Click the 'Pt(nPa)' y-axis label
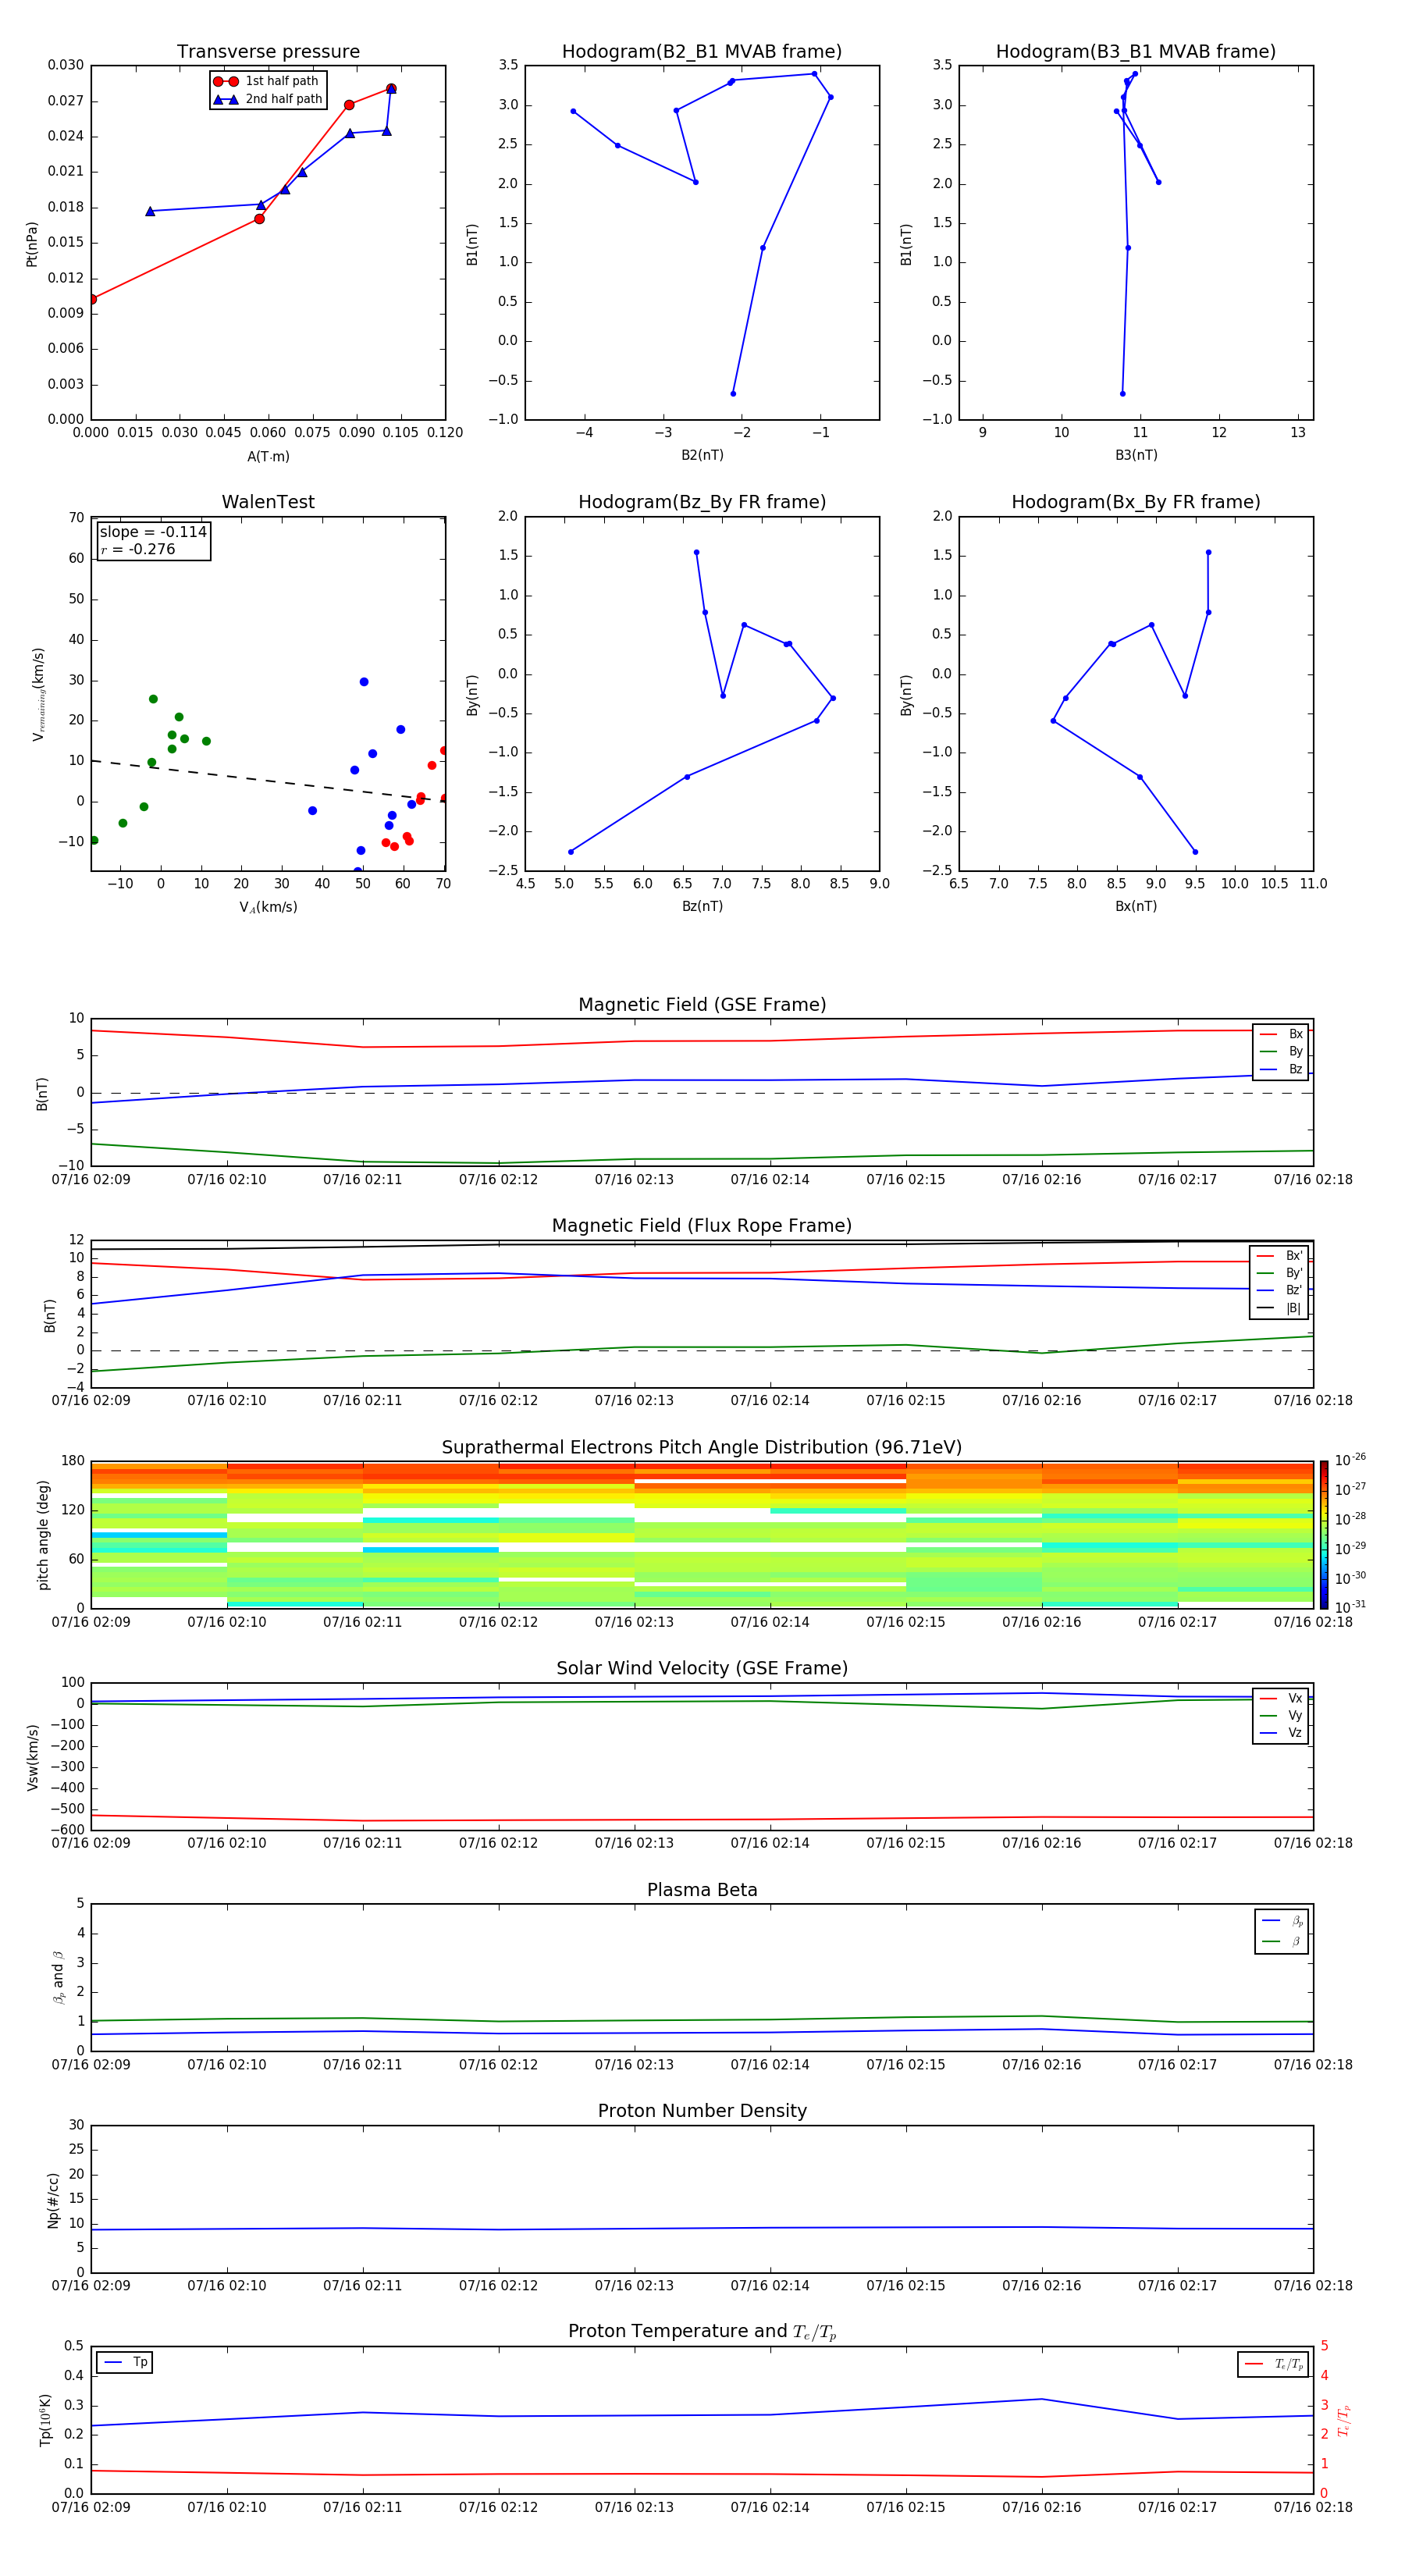The width and height of the screenshot is (1405, 2576). click(32, 244)
